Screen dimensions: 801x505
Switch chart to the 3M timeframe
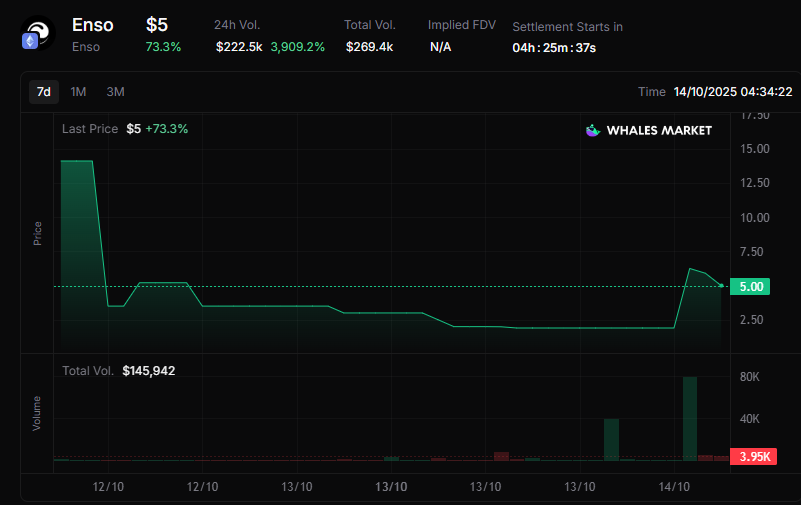pyautogui.click(x=115, y=92)
